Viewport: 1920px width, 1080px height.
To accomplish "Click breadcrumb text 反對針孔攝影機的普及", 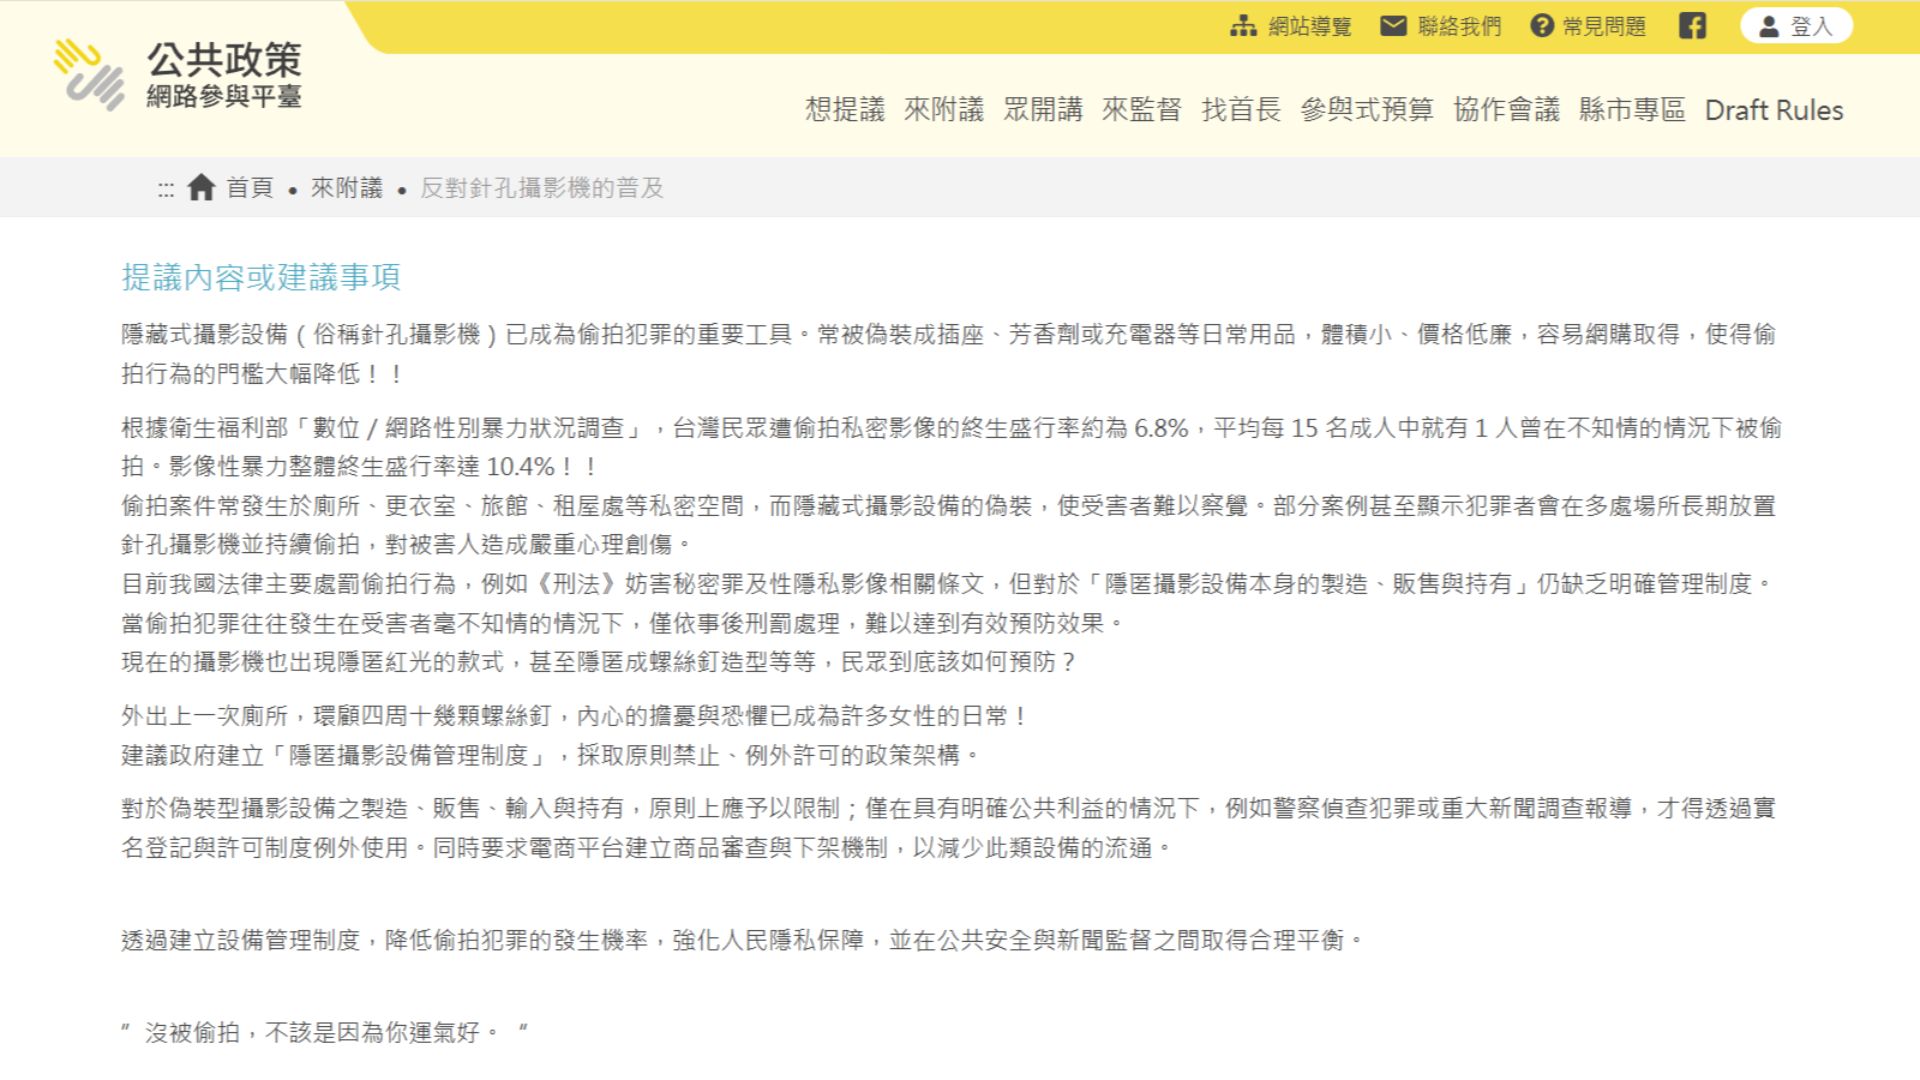I will pos(542,188).
